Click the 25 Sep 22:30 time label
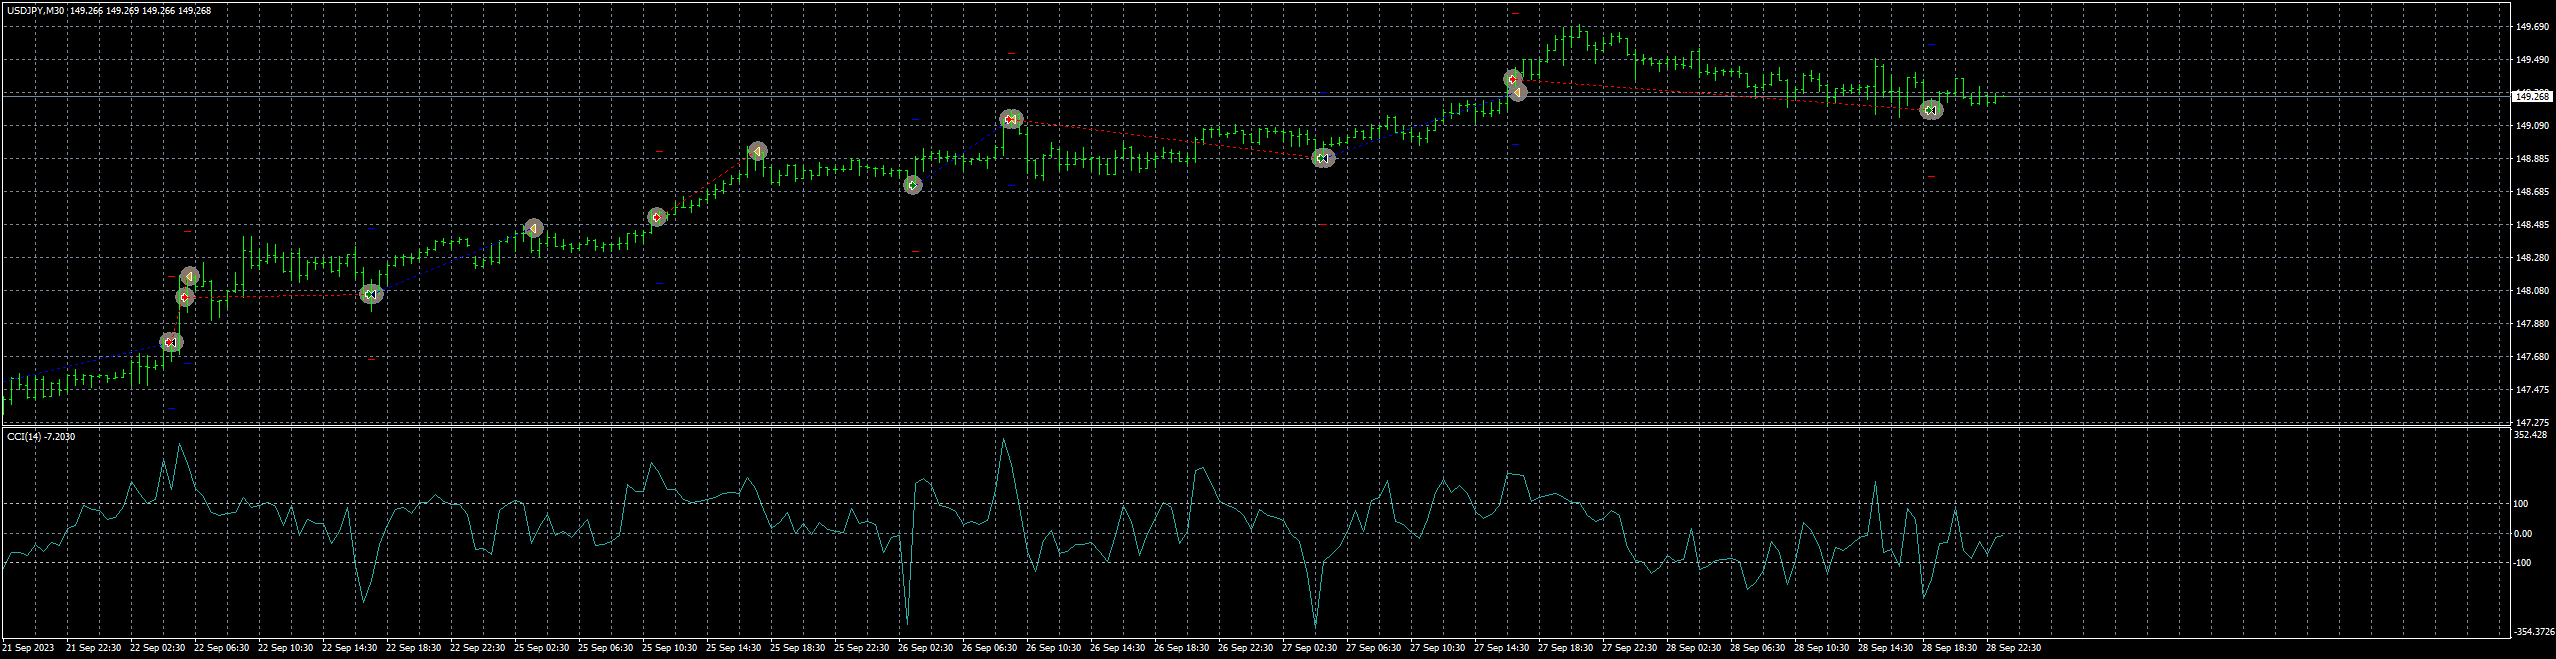 (x=861, y=648)
